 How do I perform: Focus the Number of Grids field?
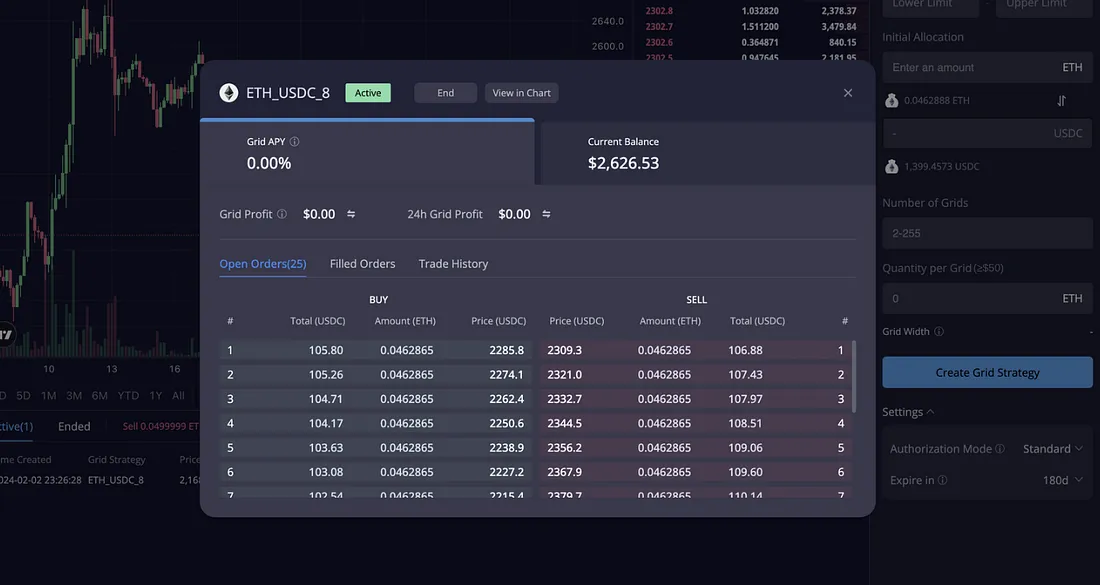pyautogui.click(x=987, y=233)
